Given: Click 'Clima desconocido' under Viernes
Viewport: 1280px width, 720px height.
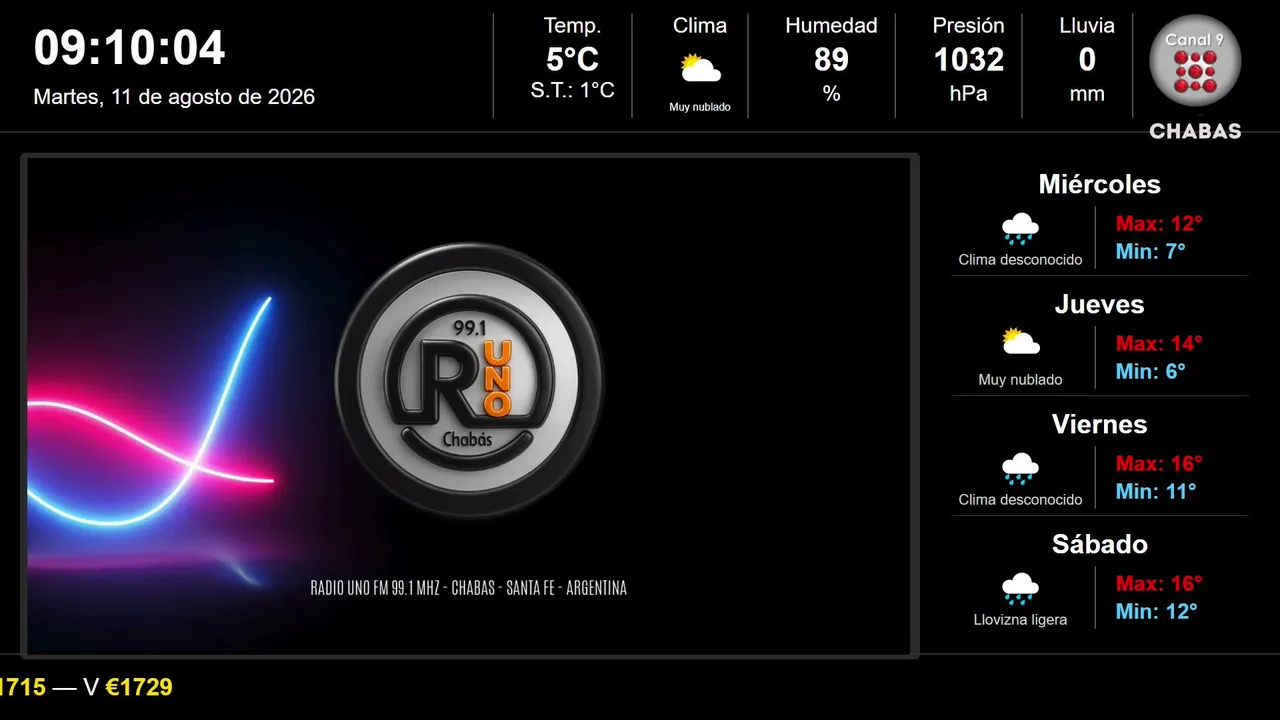Looking at the screenshot, I should 1020,500.
